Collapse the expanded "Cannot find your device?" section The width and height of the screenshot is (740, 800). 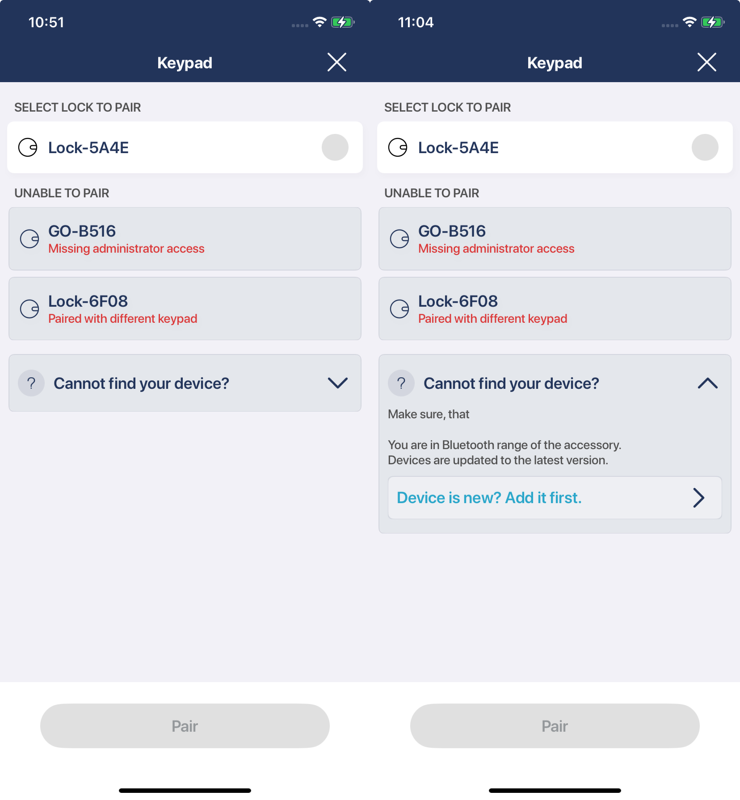707,383
